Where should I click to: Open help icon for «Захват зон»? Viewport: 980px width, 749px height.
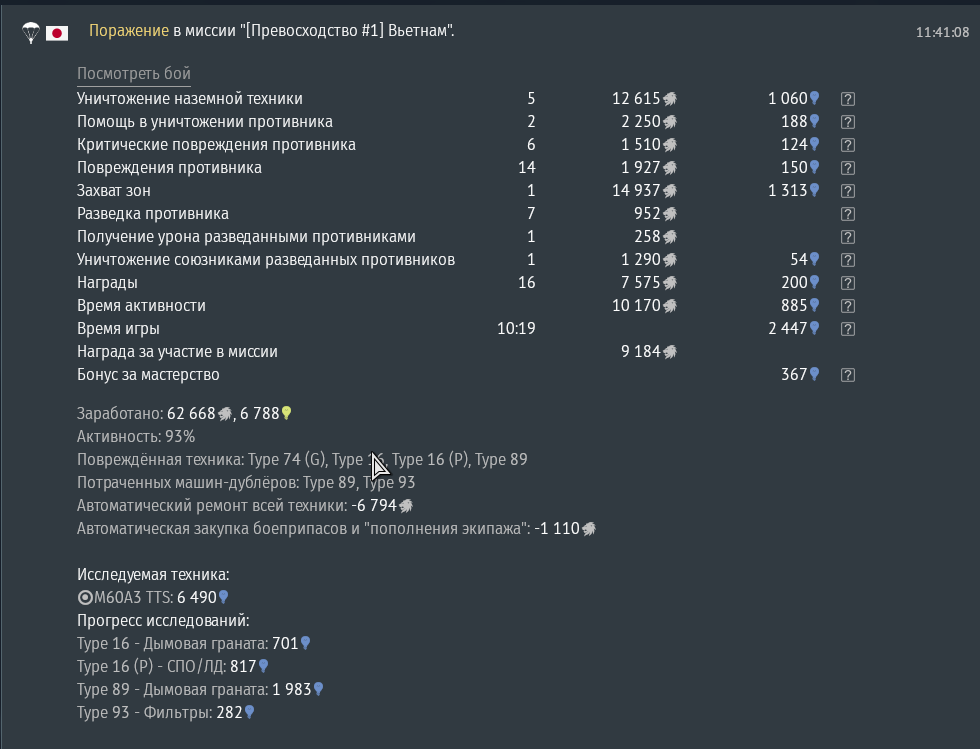(848, 191)
